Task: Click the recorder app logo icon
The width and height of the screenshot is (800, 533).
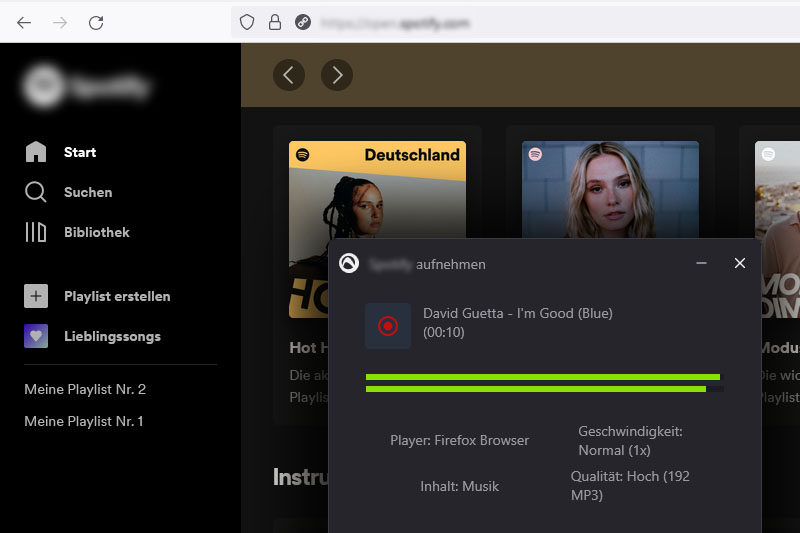Action: [349, 263]
